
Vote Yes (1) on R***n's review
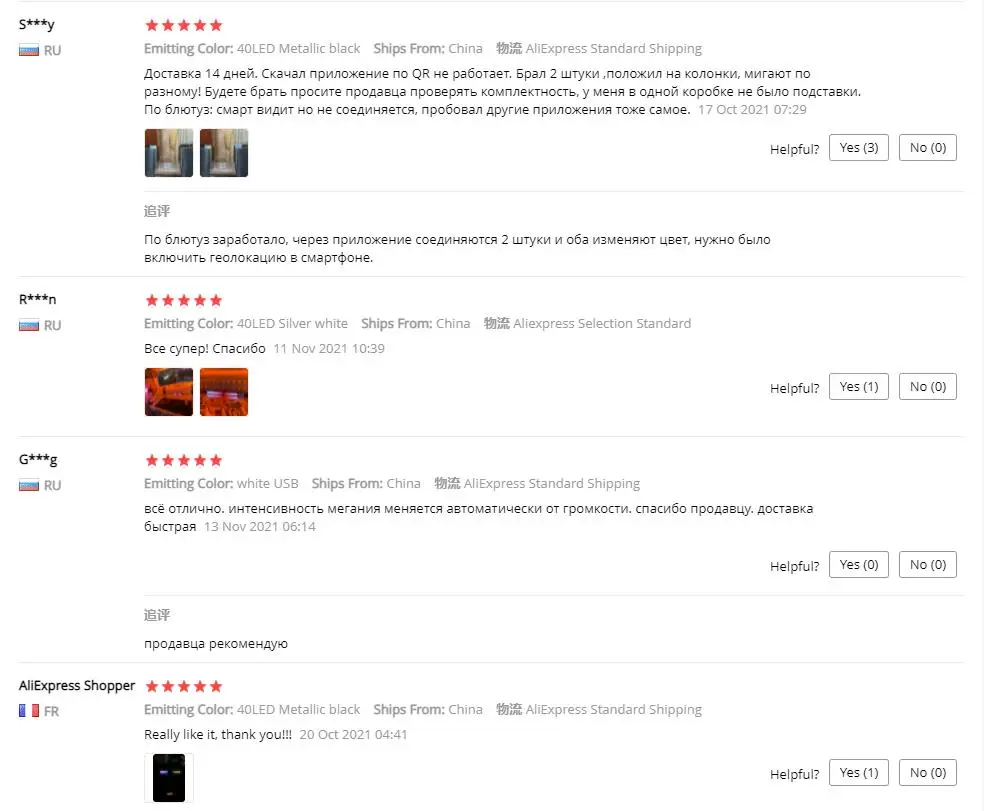coord(858,387)
